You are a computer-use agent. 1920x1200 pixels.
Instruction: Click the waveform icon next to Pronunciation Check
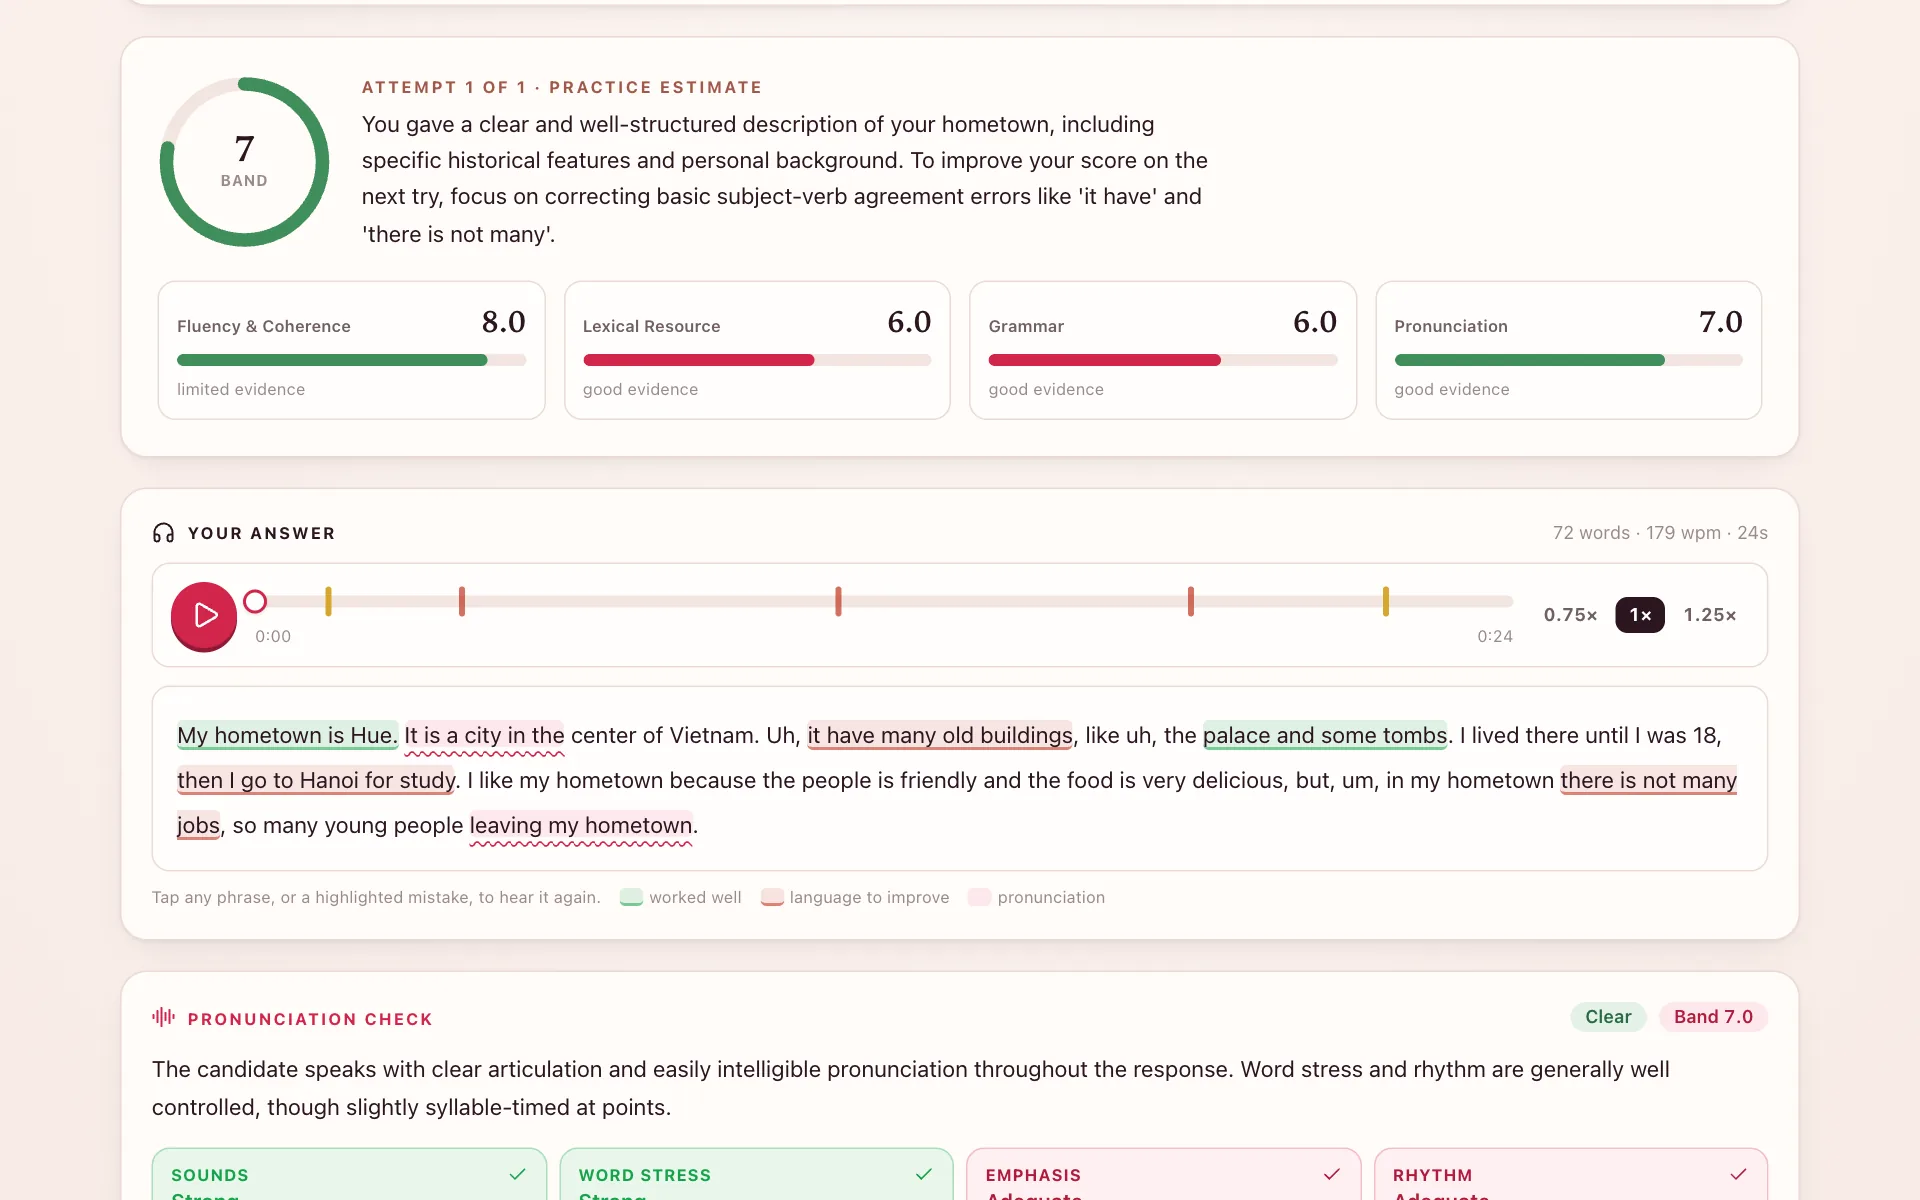coord(164,1018)
